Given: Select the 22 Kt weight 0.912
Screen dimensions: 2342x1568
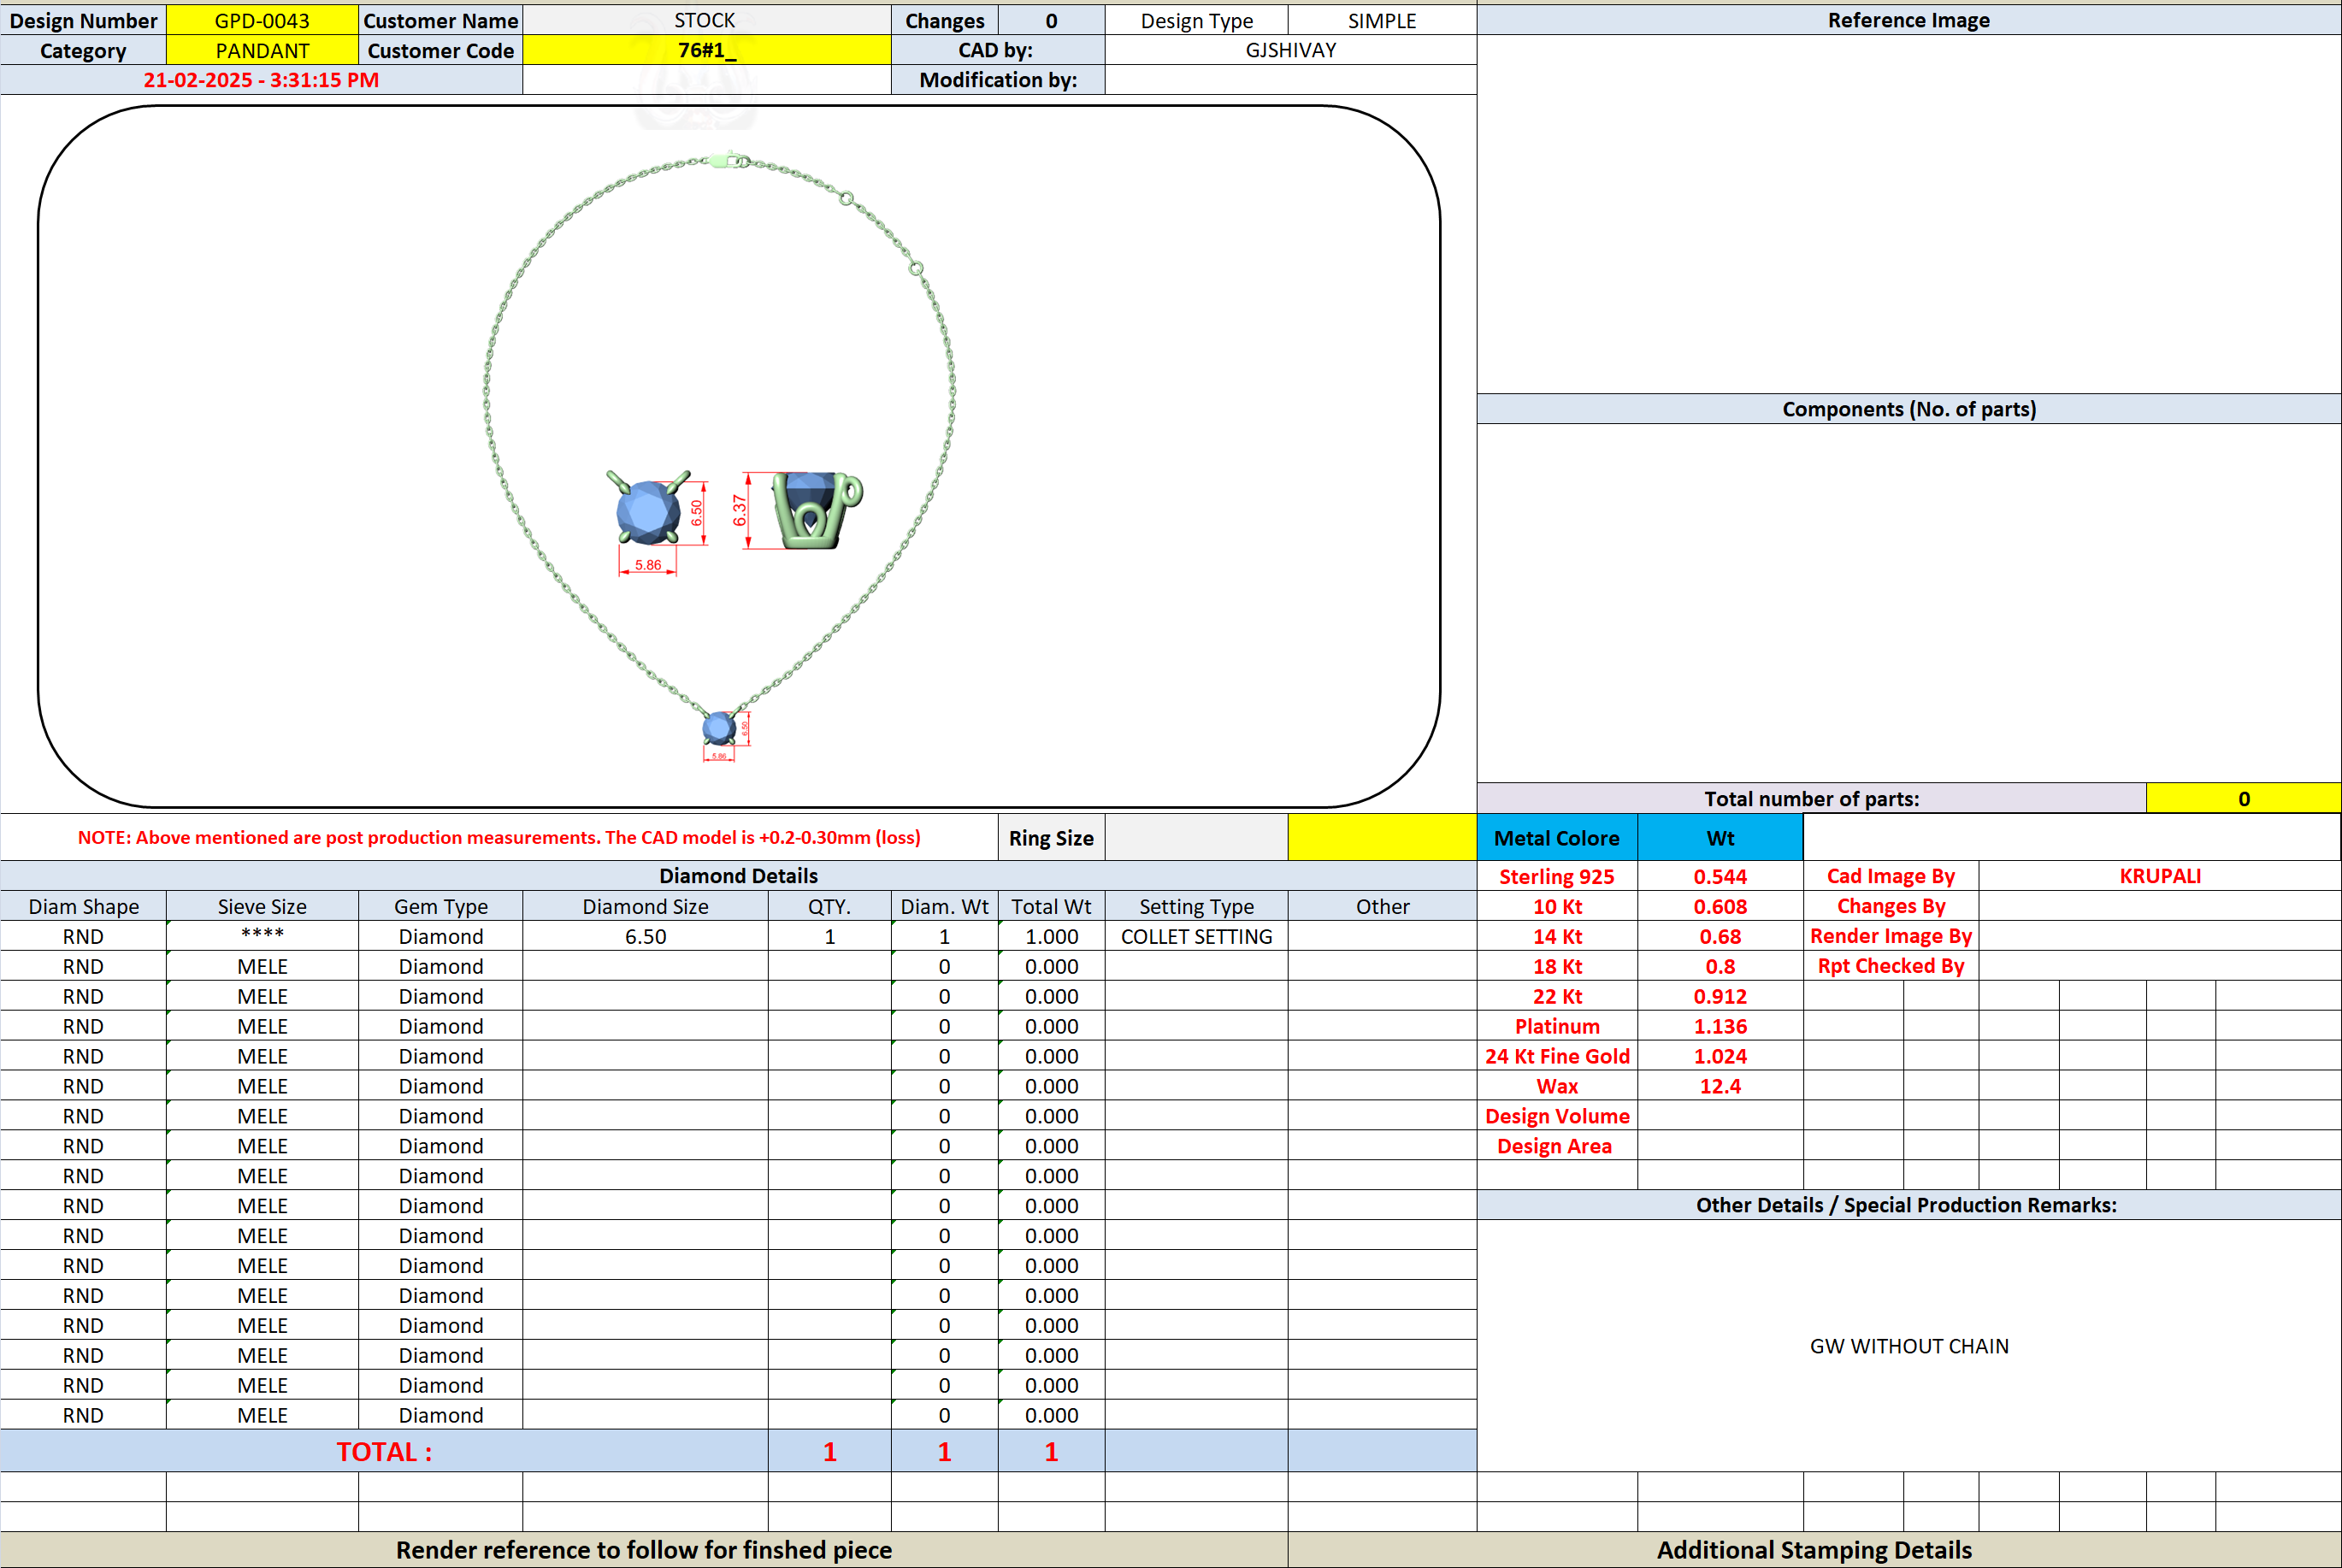Looking at the screenshot, I should (1720, 996).
